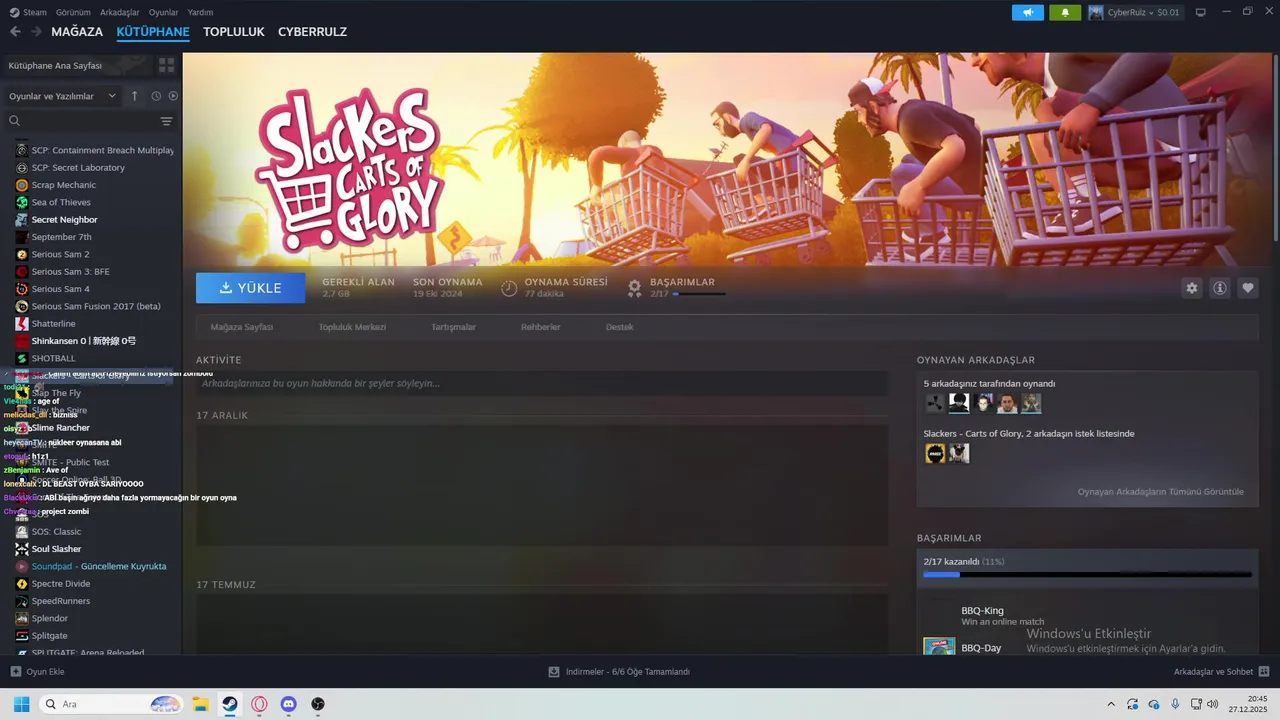The width and height of the screenshot is (1280, 720).
Task: Click the achievements gear icon
Action: [x=634, y=288]
